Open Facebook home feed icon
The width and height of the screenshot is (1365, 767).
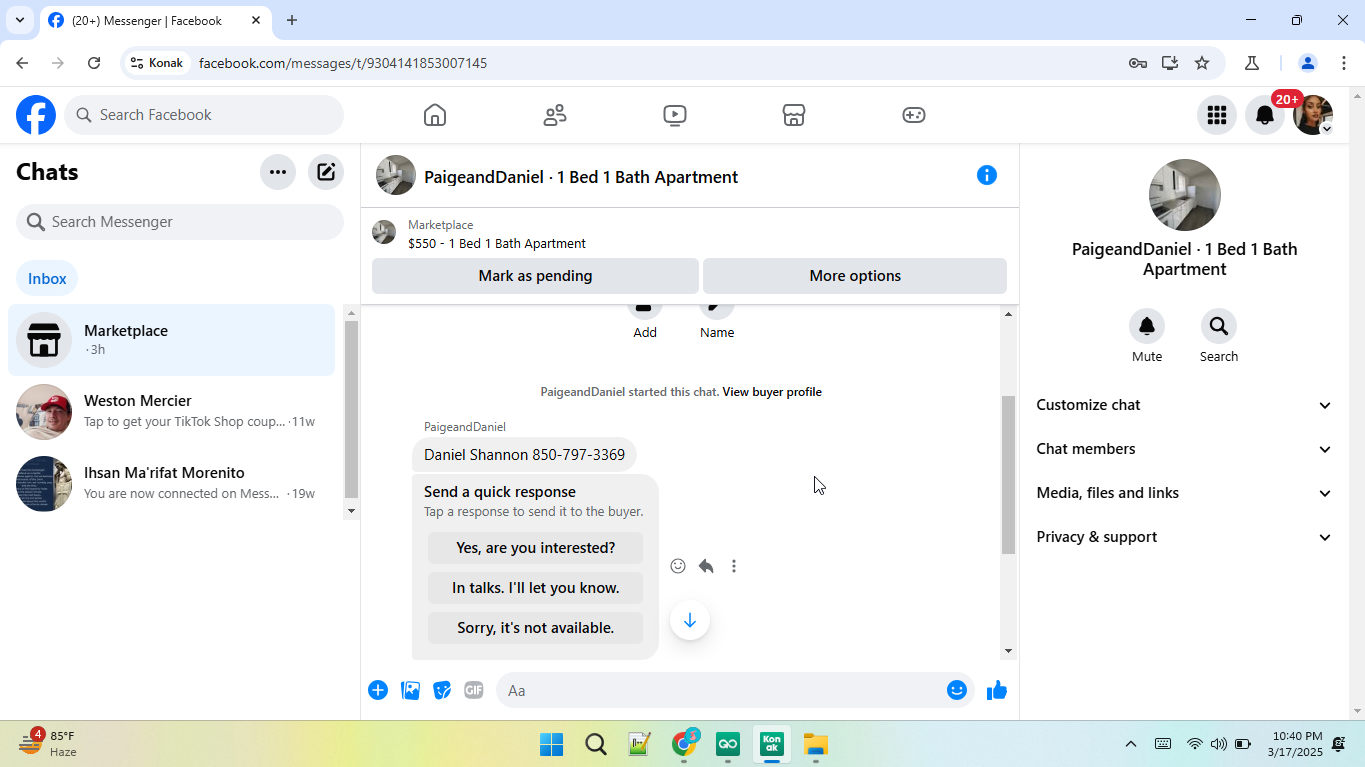435,115
